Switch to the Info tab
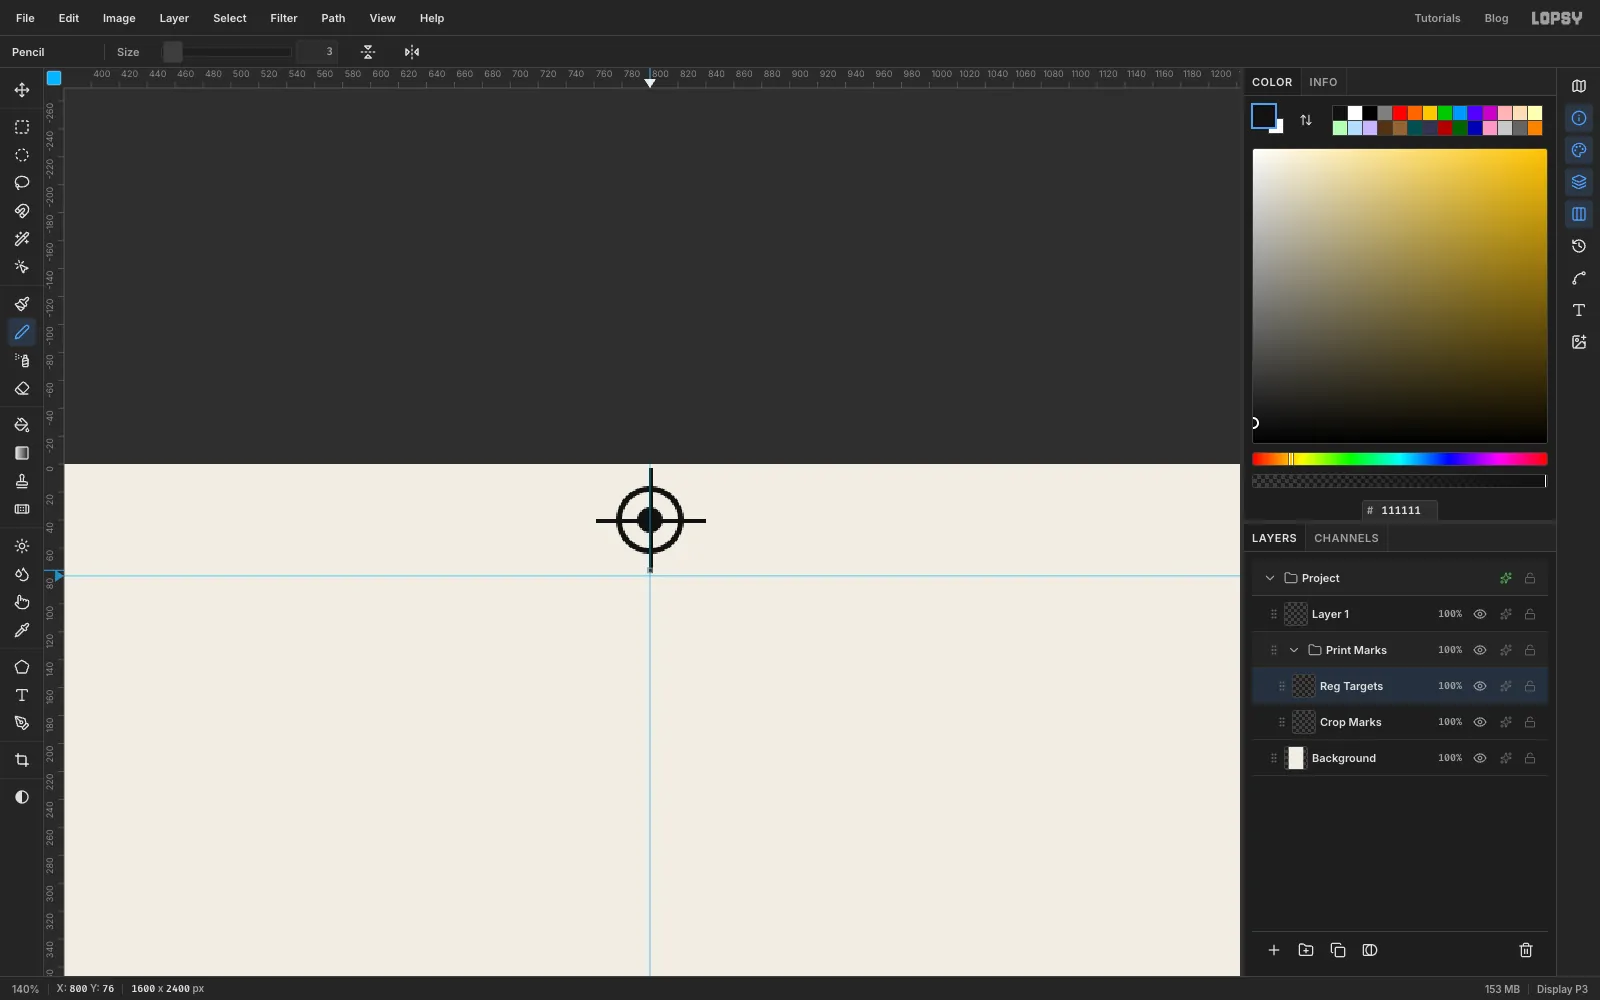Screen dimensions: 1600x1000 1323,82
